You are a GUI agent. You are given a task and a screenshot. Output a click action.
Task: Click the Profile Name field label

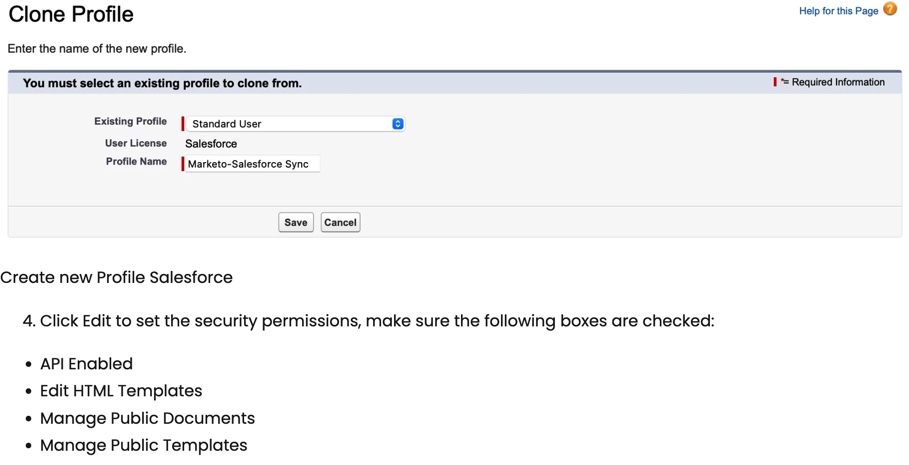pyautogui.click(x=136, y=161)
